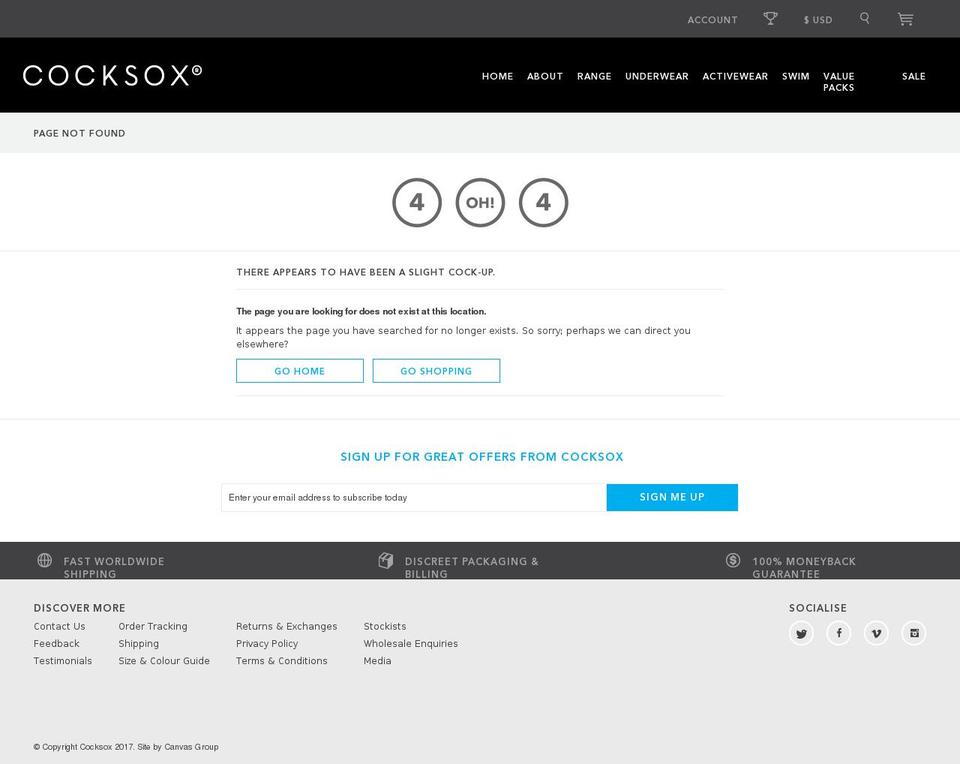The image size is (960, 764).
Task: Click the OH! circle graphic
Action: (x=480, y=203)
